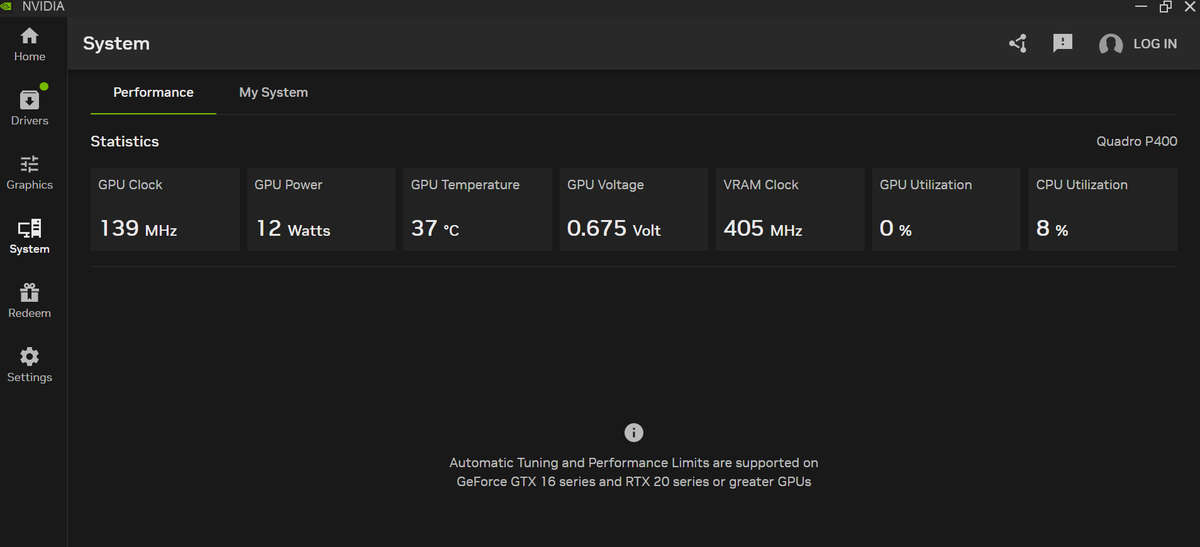Click the user avatar icon

point(1111,44)
